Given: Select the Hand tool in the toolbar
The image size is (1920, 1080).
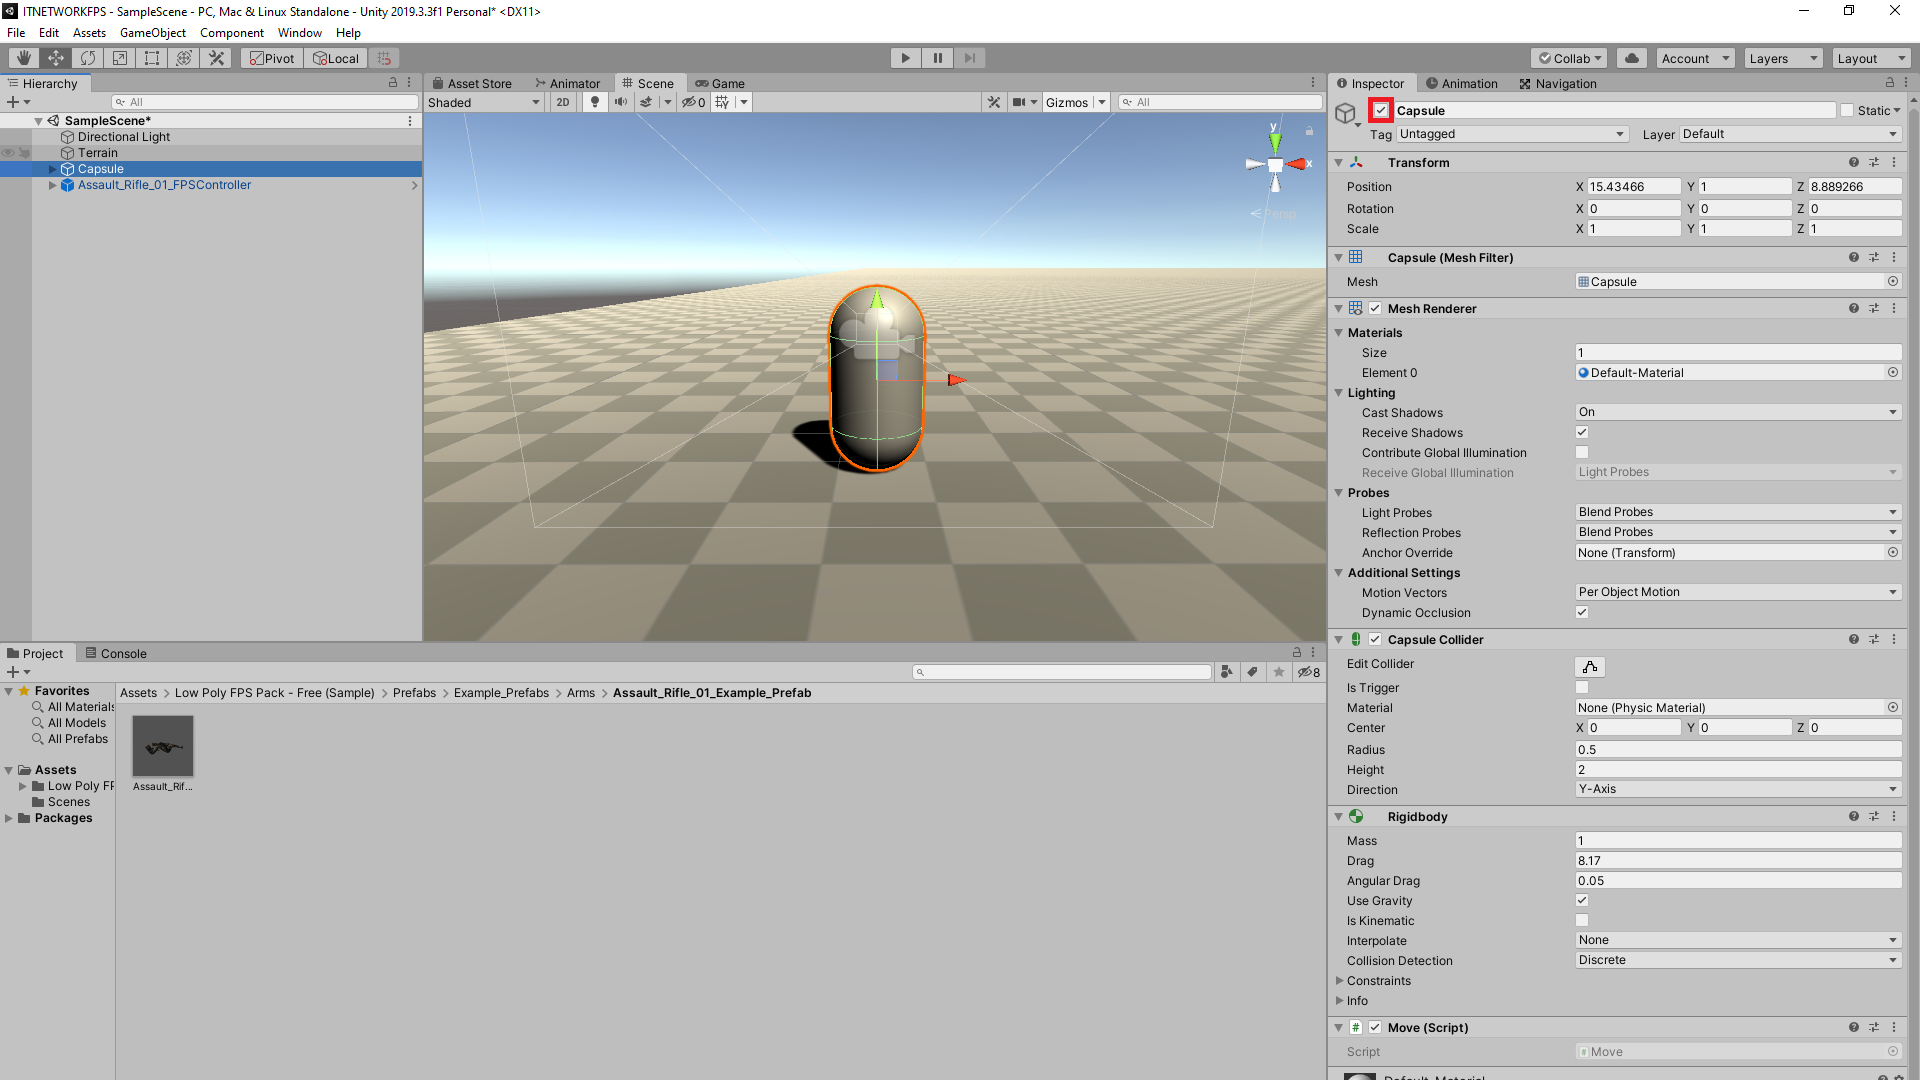Looking at the screenshot, I should point(22,57).
